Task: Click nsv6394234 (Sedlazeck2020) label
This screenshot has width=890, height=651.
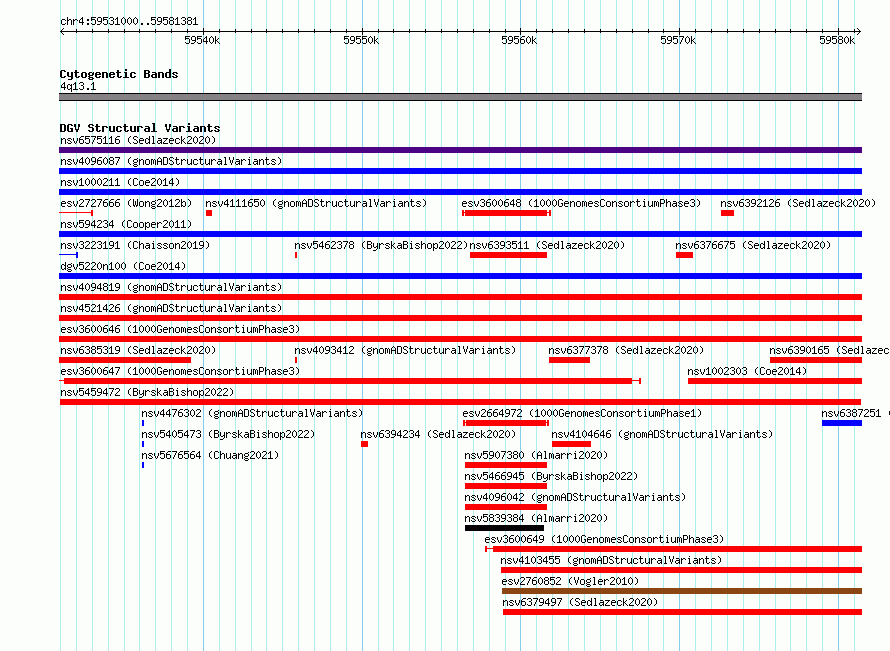Action: coord(438,434)
